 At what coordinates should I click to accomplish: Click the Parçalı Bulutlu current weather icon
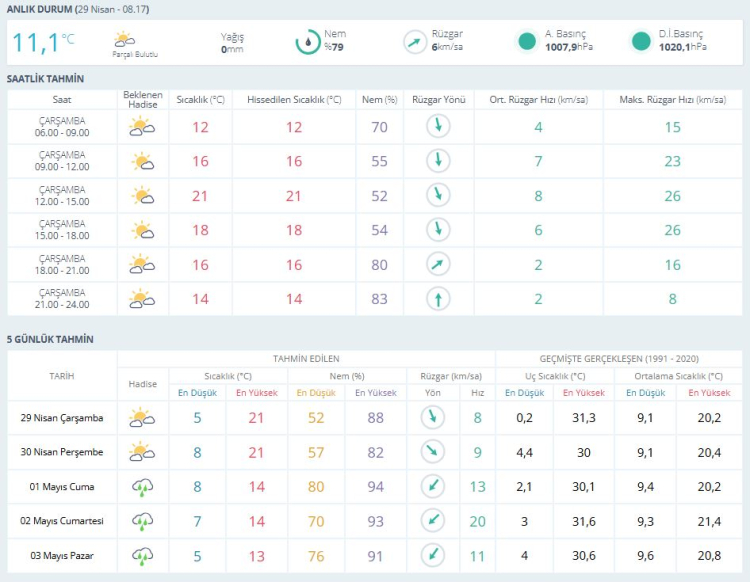tap(125, 40)
